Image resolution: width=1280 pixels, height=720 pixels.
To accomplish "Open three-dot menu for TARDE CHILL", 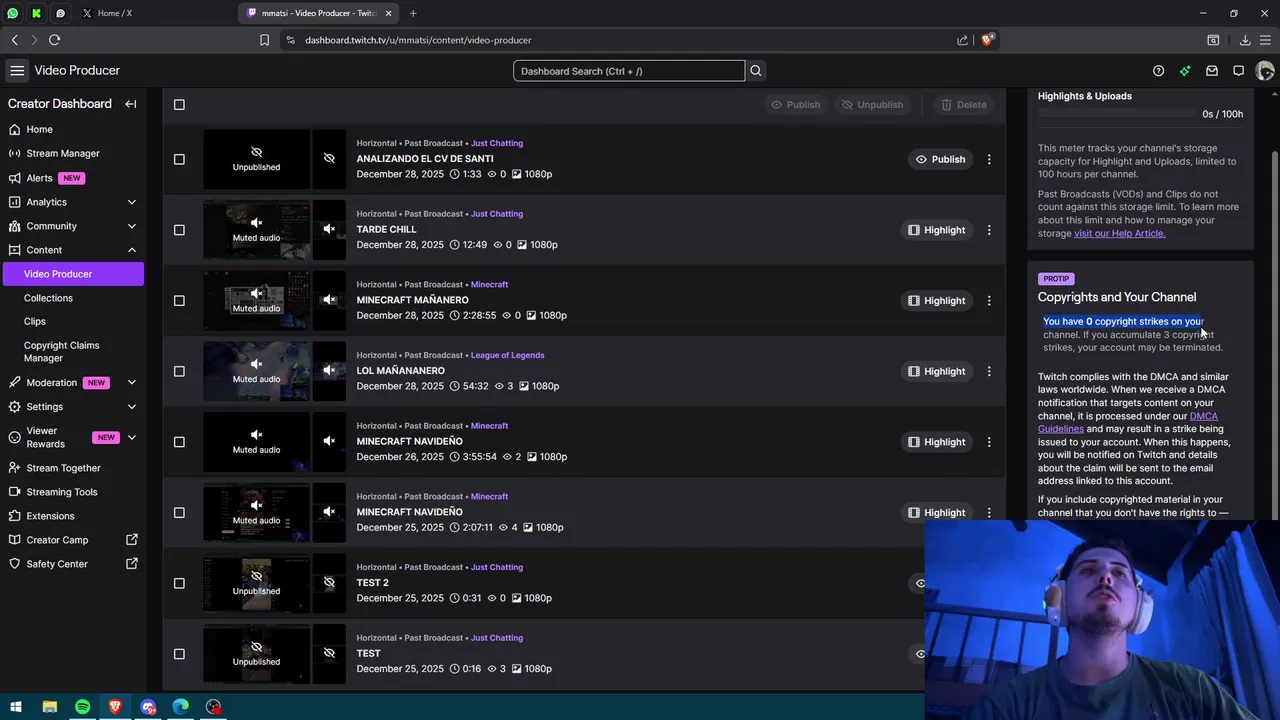I will 989,230.
